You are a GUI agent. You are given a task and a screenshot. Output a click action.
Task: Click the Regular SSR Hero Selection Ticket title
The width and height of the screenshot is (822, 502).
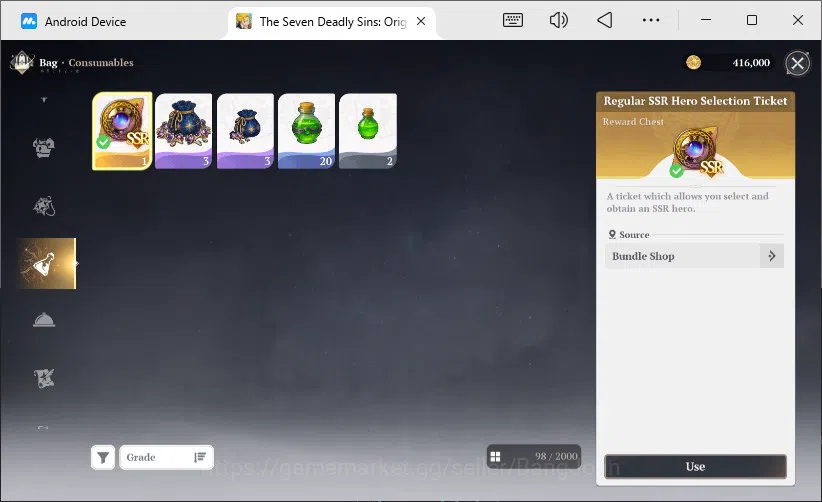[x=695, y=101]
